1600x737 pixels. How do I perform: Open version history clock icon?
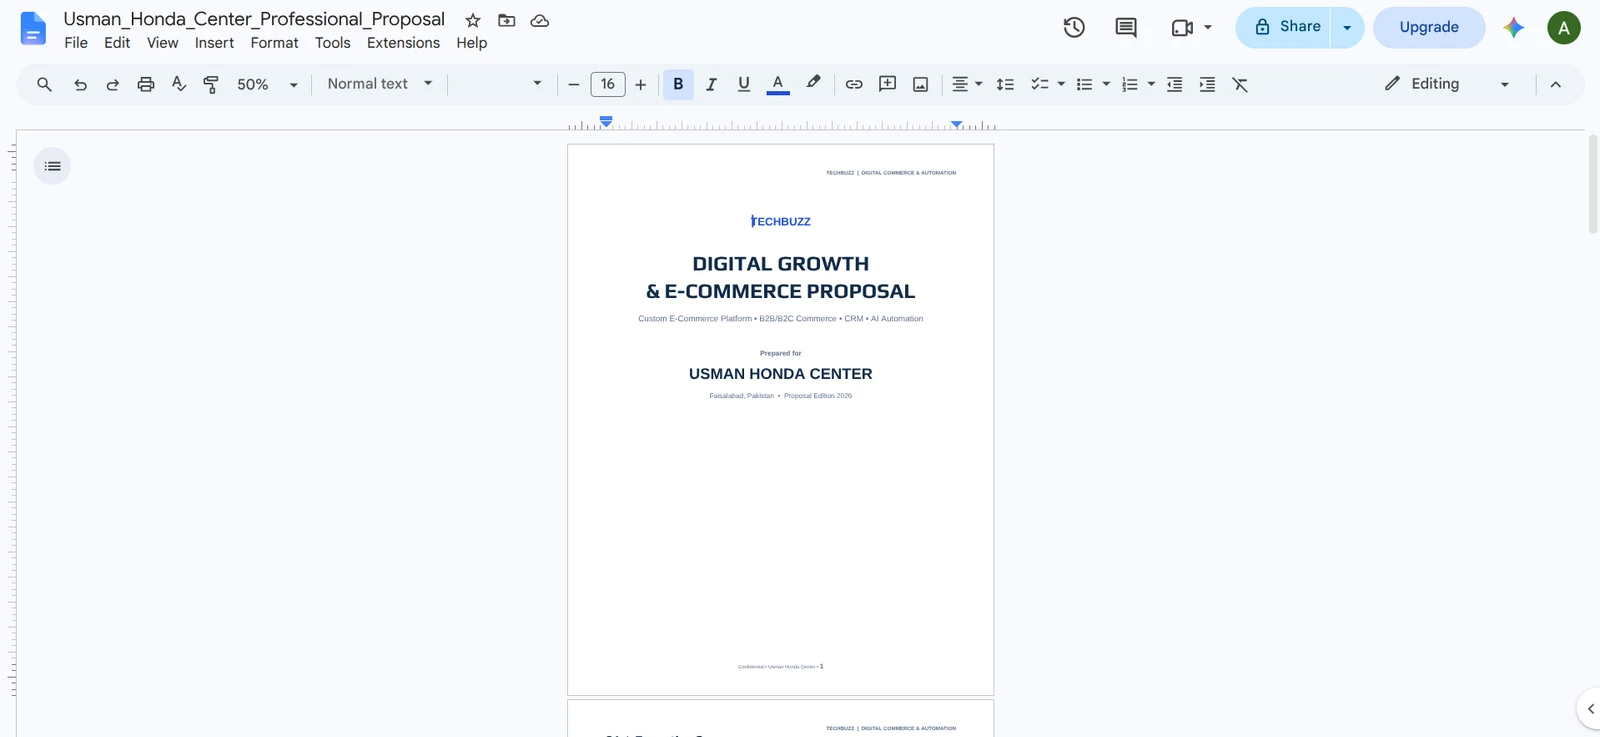pyautogui.click(x=1074, y=27)
